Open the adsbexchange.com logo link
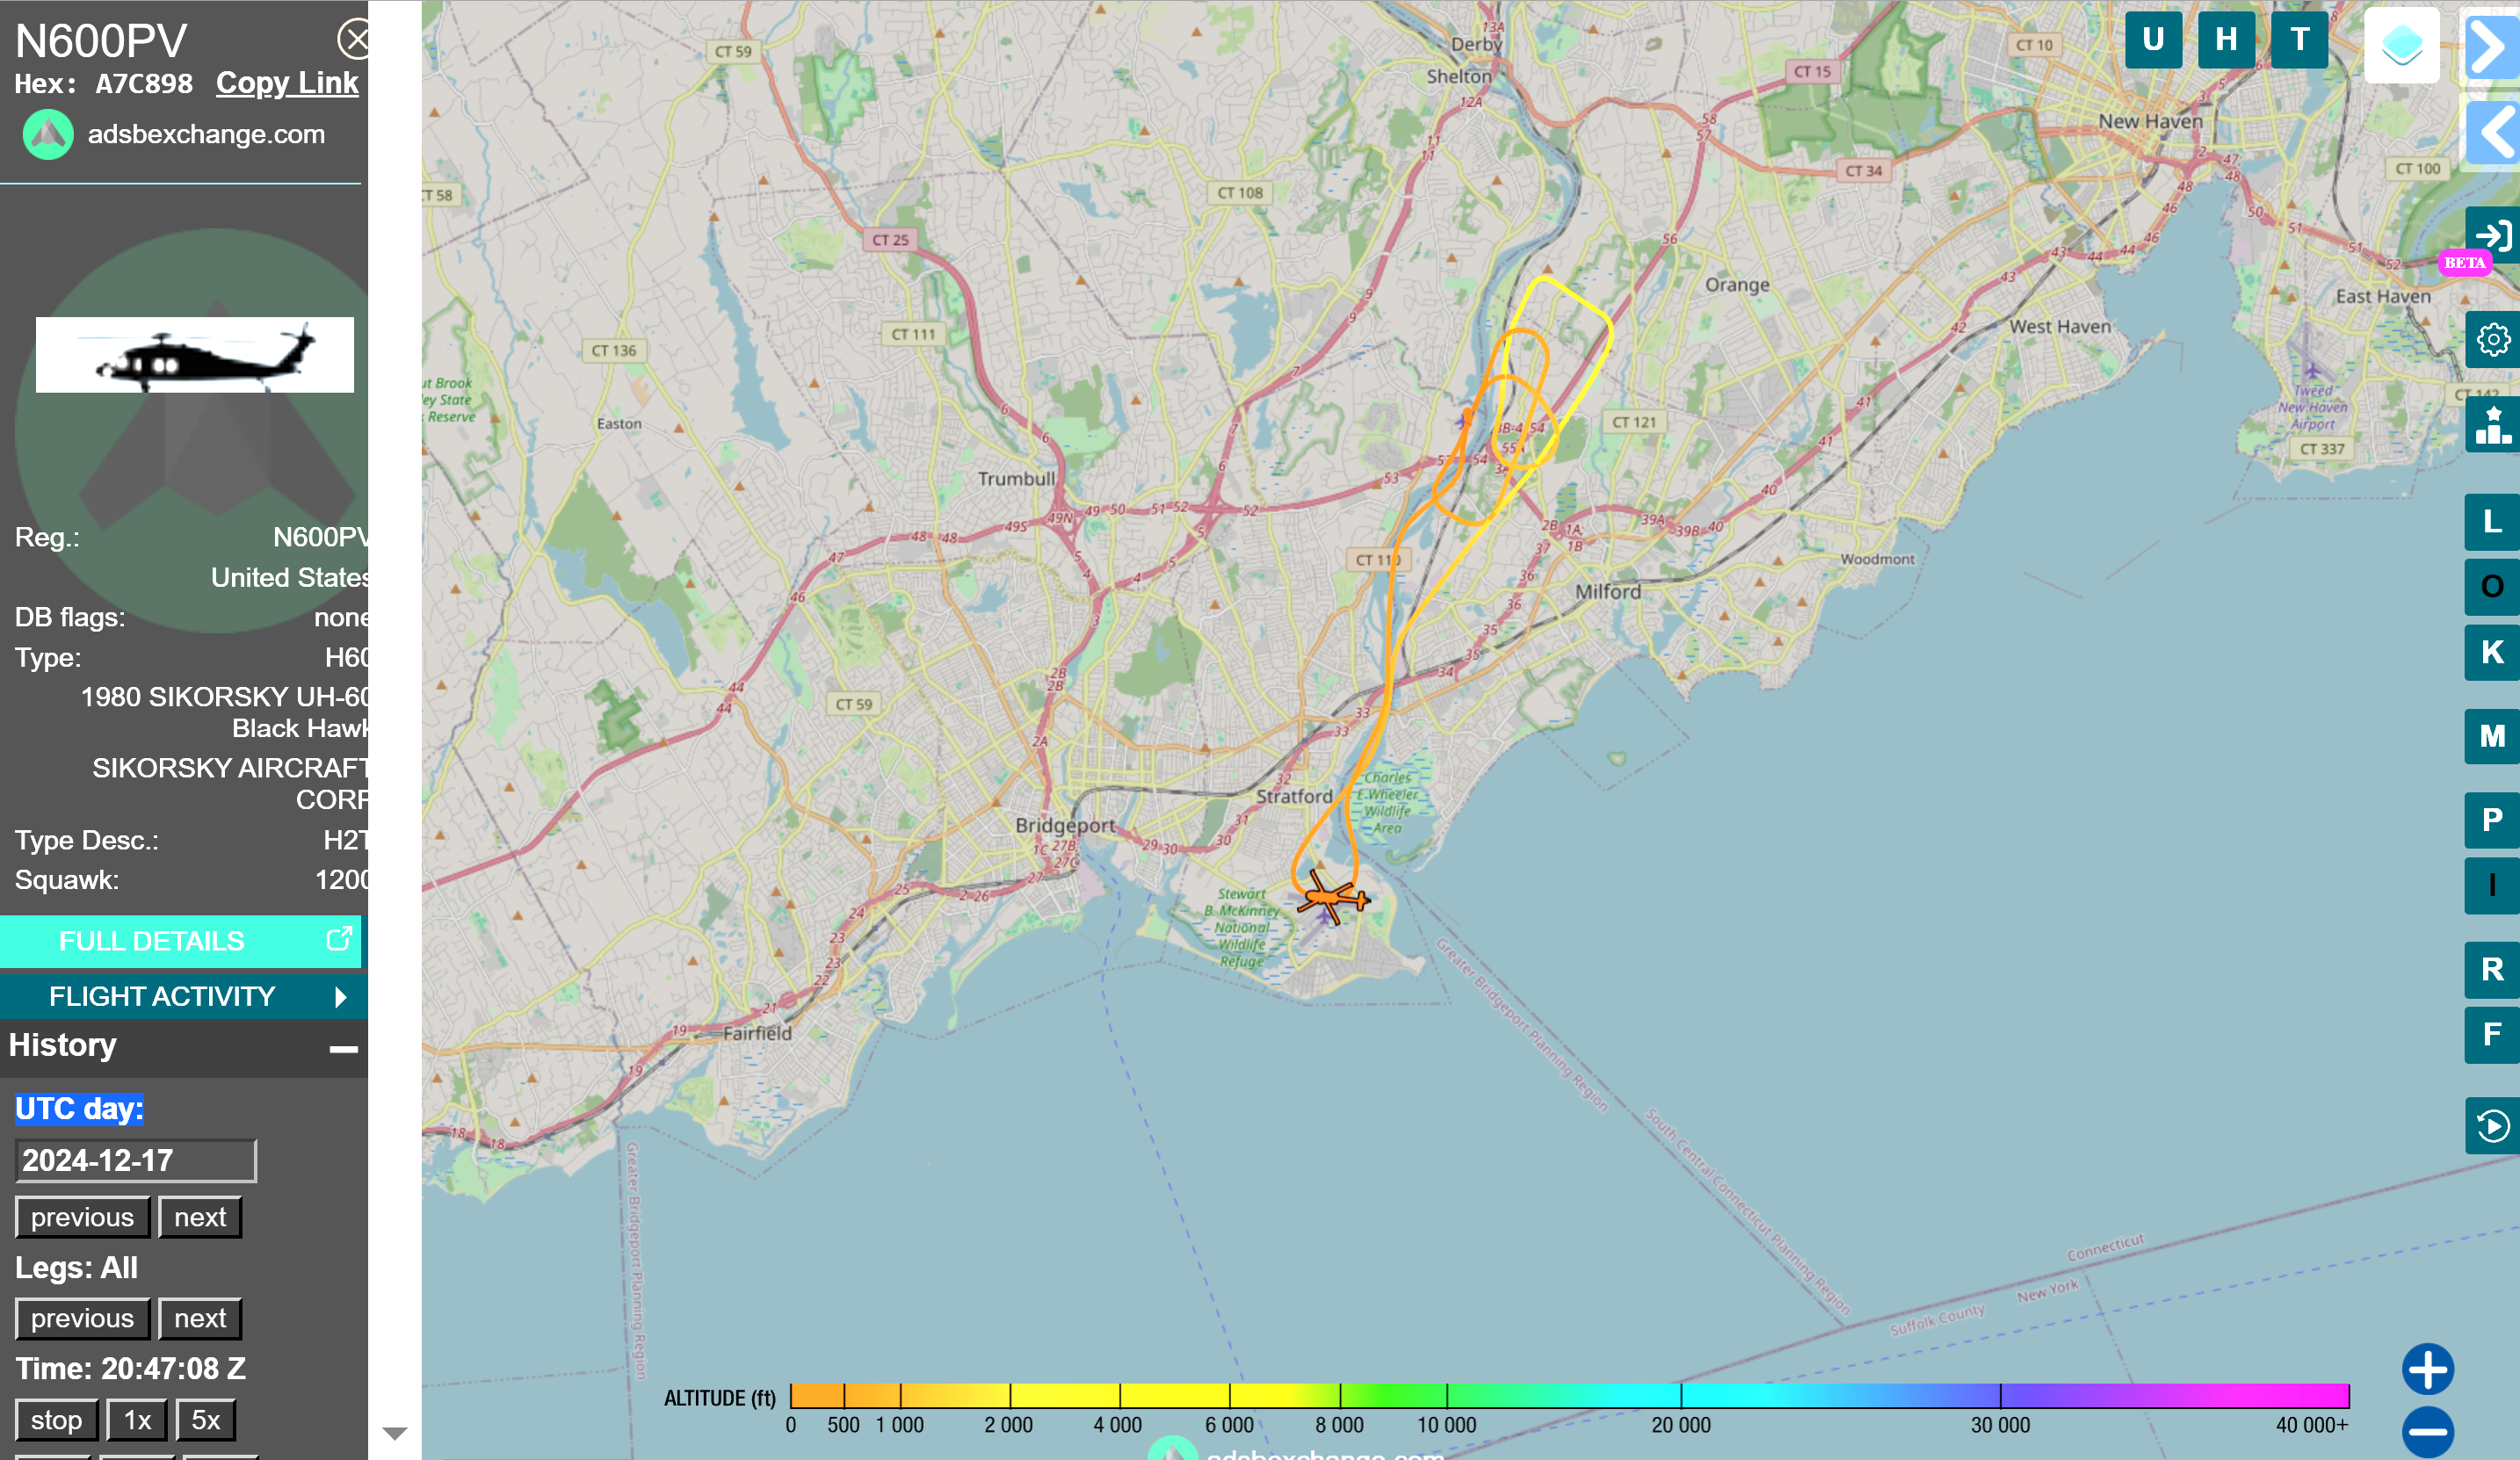 (x=174, y=135)
